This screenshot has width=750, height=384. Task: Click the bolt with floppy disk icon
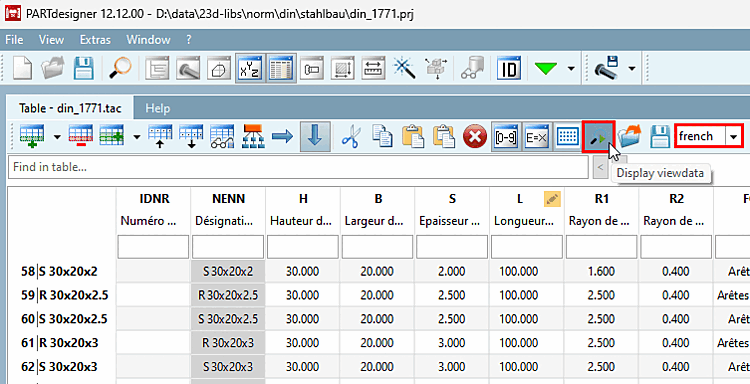pos(607,68)
